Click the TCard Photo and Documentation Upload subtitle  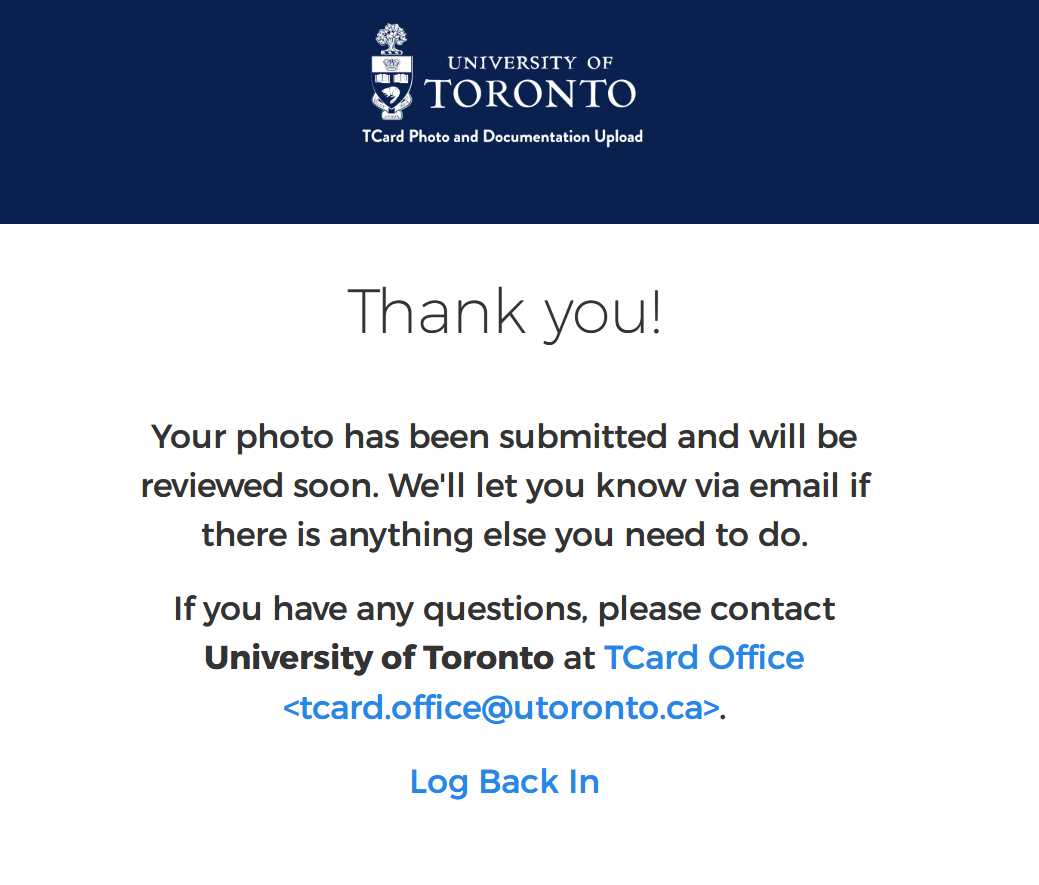pyautogui.click(x=502, y=137)
